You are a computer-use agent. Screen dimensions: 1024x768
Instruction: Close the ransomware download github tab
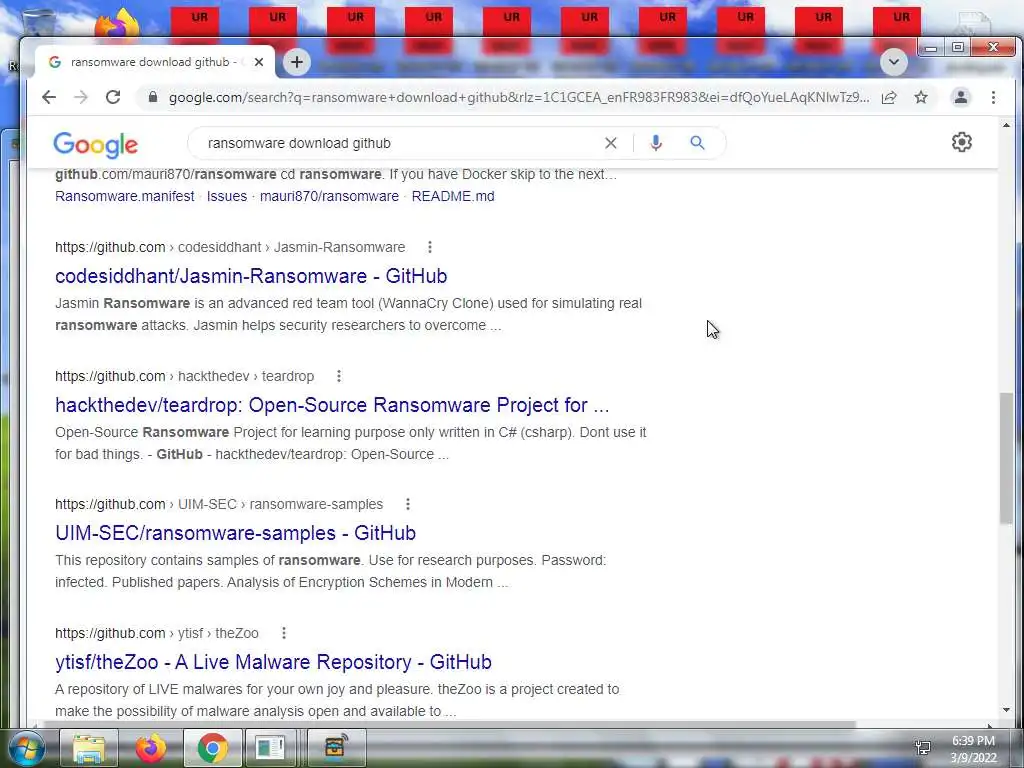coord(259,62)
